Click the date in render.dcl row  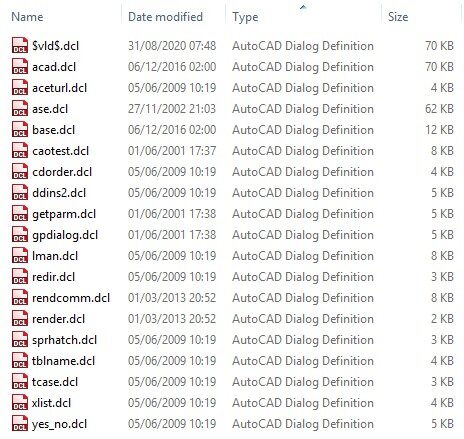[x=172, y=319]
